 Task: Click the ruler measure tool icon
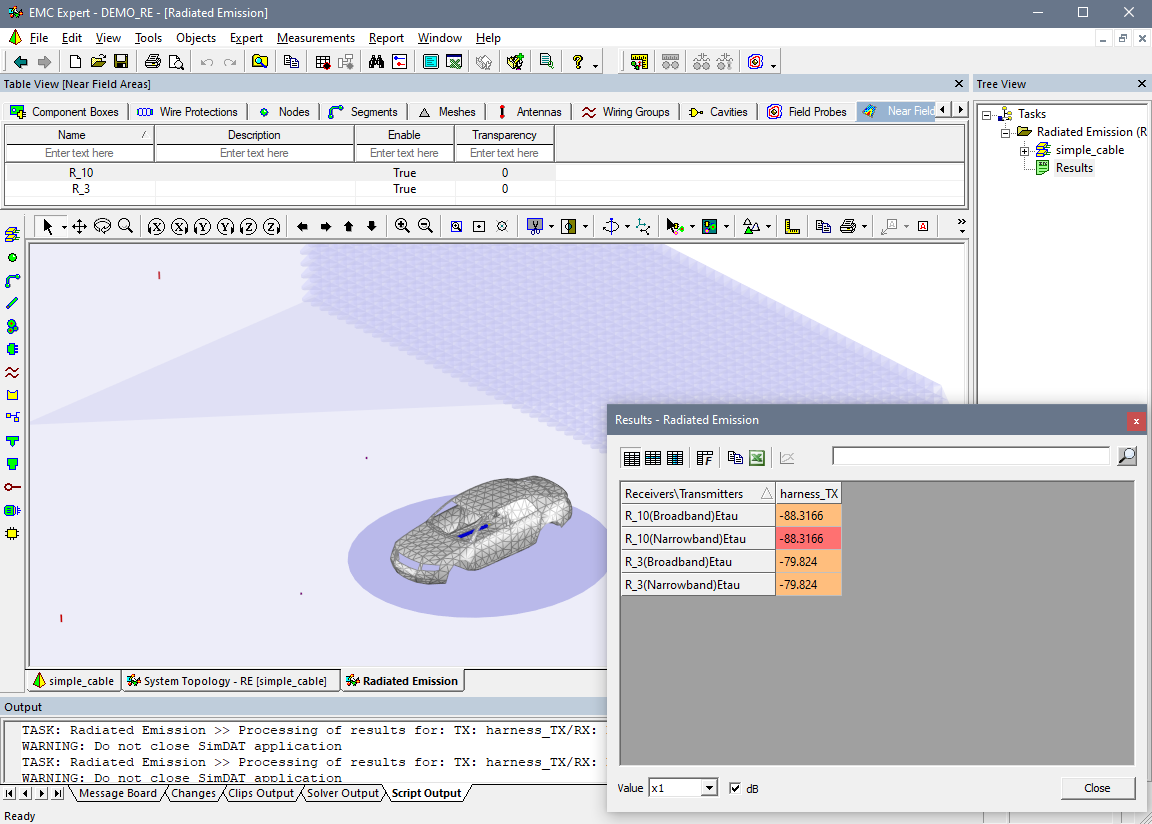tap(792, 226)
